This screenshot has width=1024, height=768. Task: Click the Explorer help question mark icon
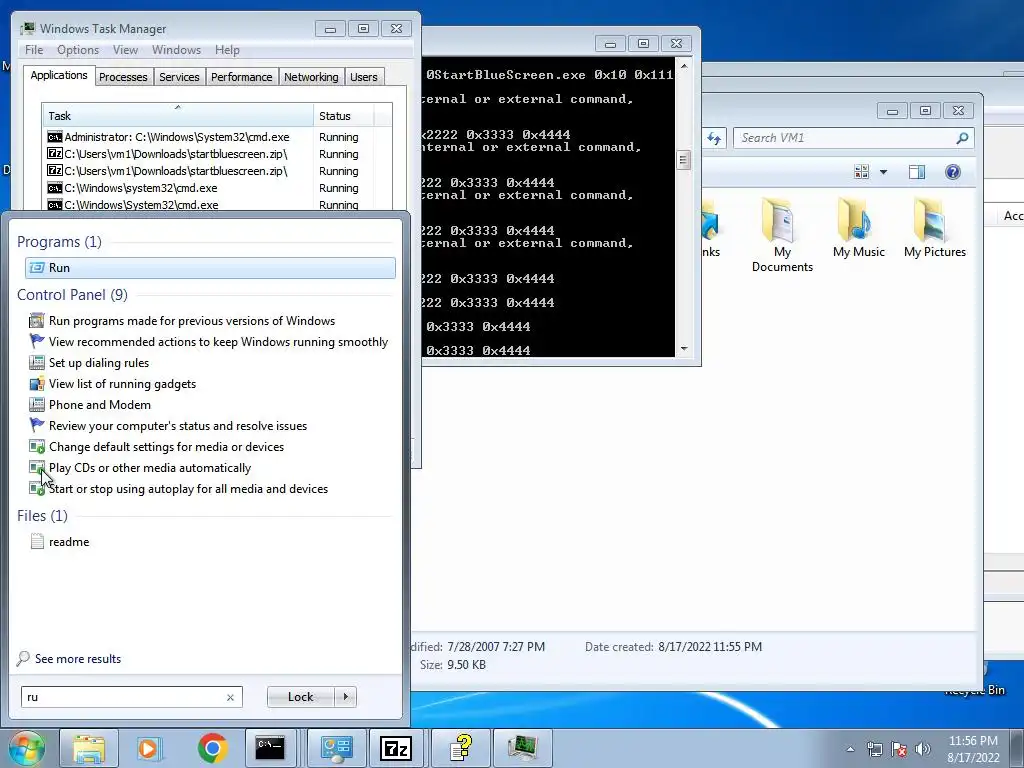(x=953, y=172)
